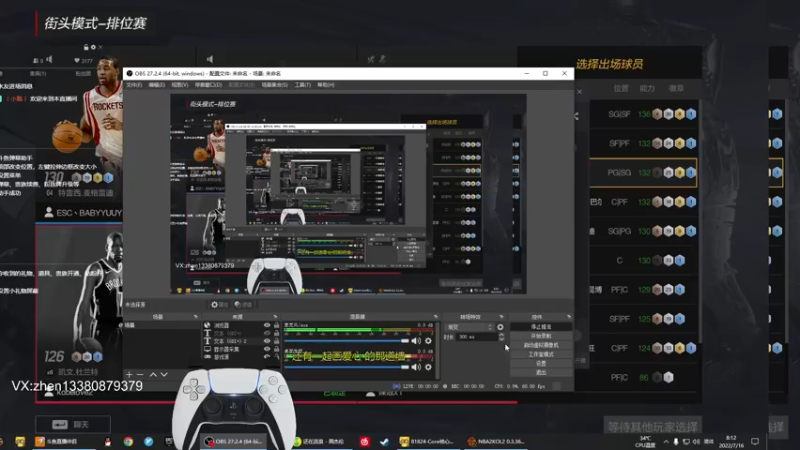Toggle visibility eye of first 文本 (GDI+) source
This screenshot has height=450, width=800.
pyautogui.click(x=267, y=333)
